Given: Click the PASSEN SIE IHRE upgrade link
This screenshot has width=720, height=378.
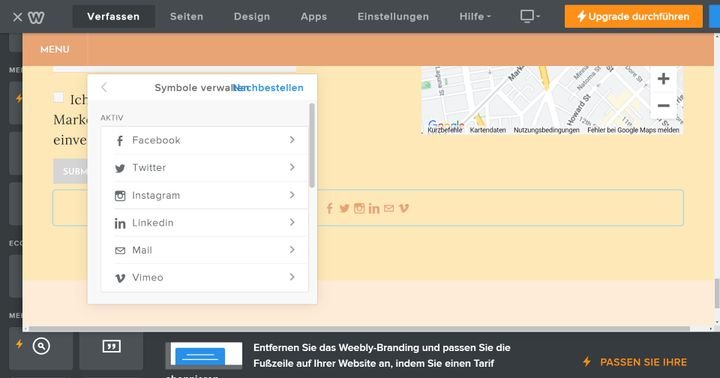Looking at the screenshot, I should [643, 362].
